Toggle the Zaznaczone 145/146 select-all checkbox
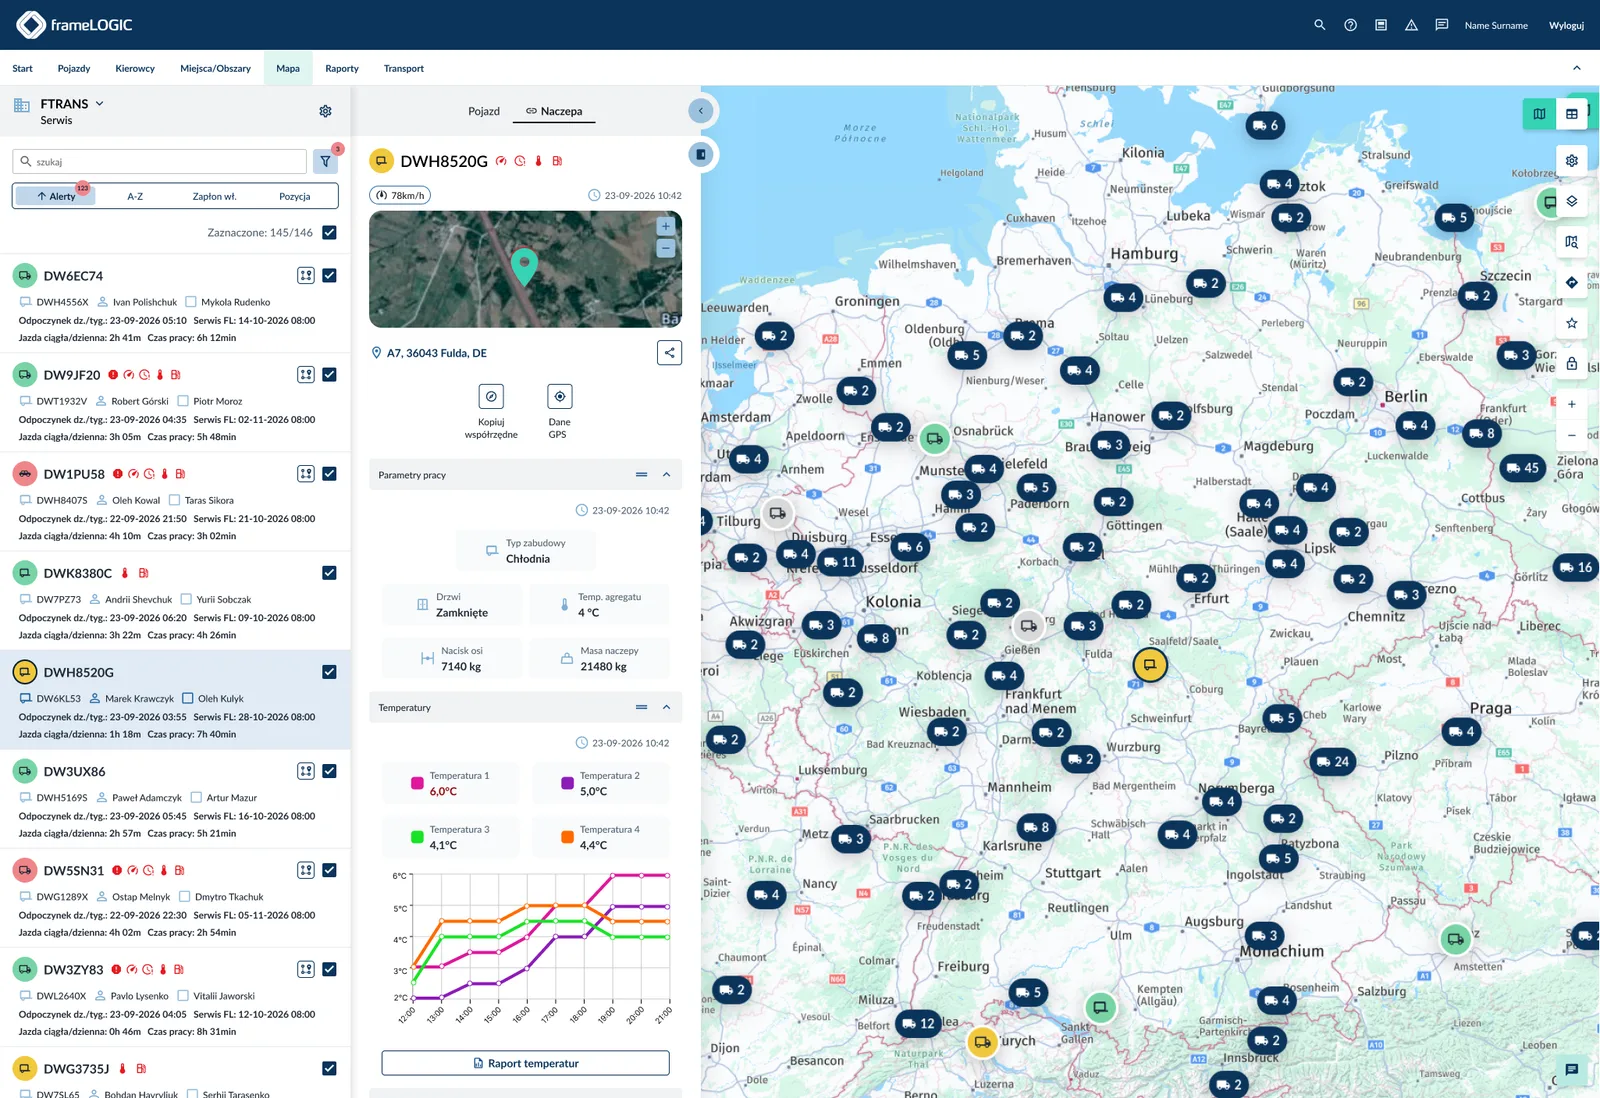This screenshot has height=1098, width=1600. pos(329,232)
